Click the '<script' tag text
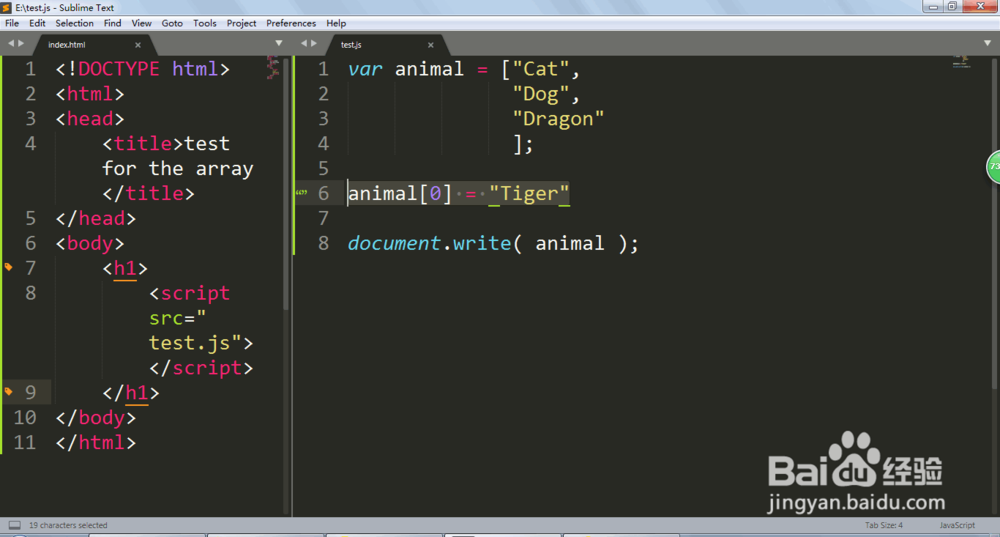Image resolution: width=1000 pixels, height=537 pixels. tap(189, 293)
